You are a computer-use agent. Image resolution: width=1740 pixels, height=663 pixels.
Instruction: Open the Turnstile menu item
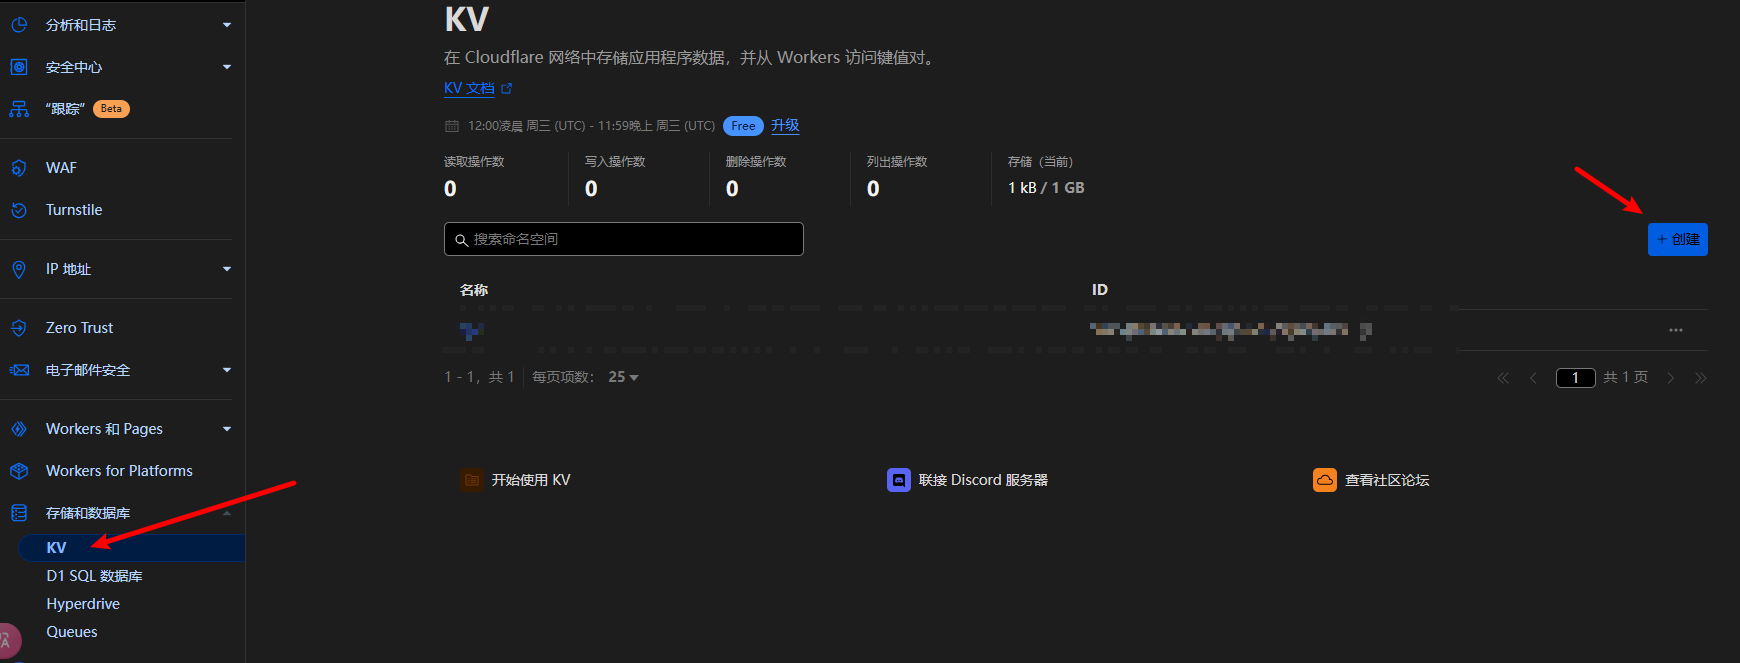tap(74, 210)
